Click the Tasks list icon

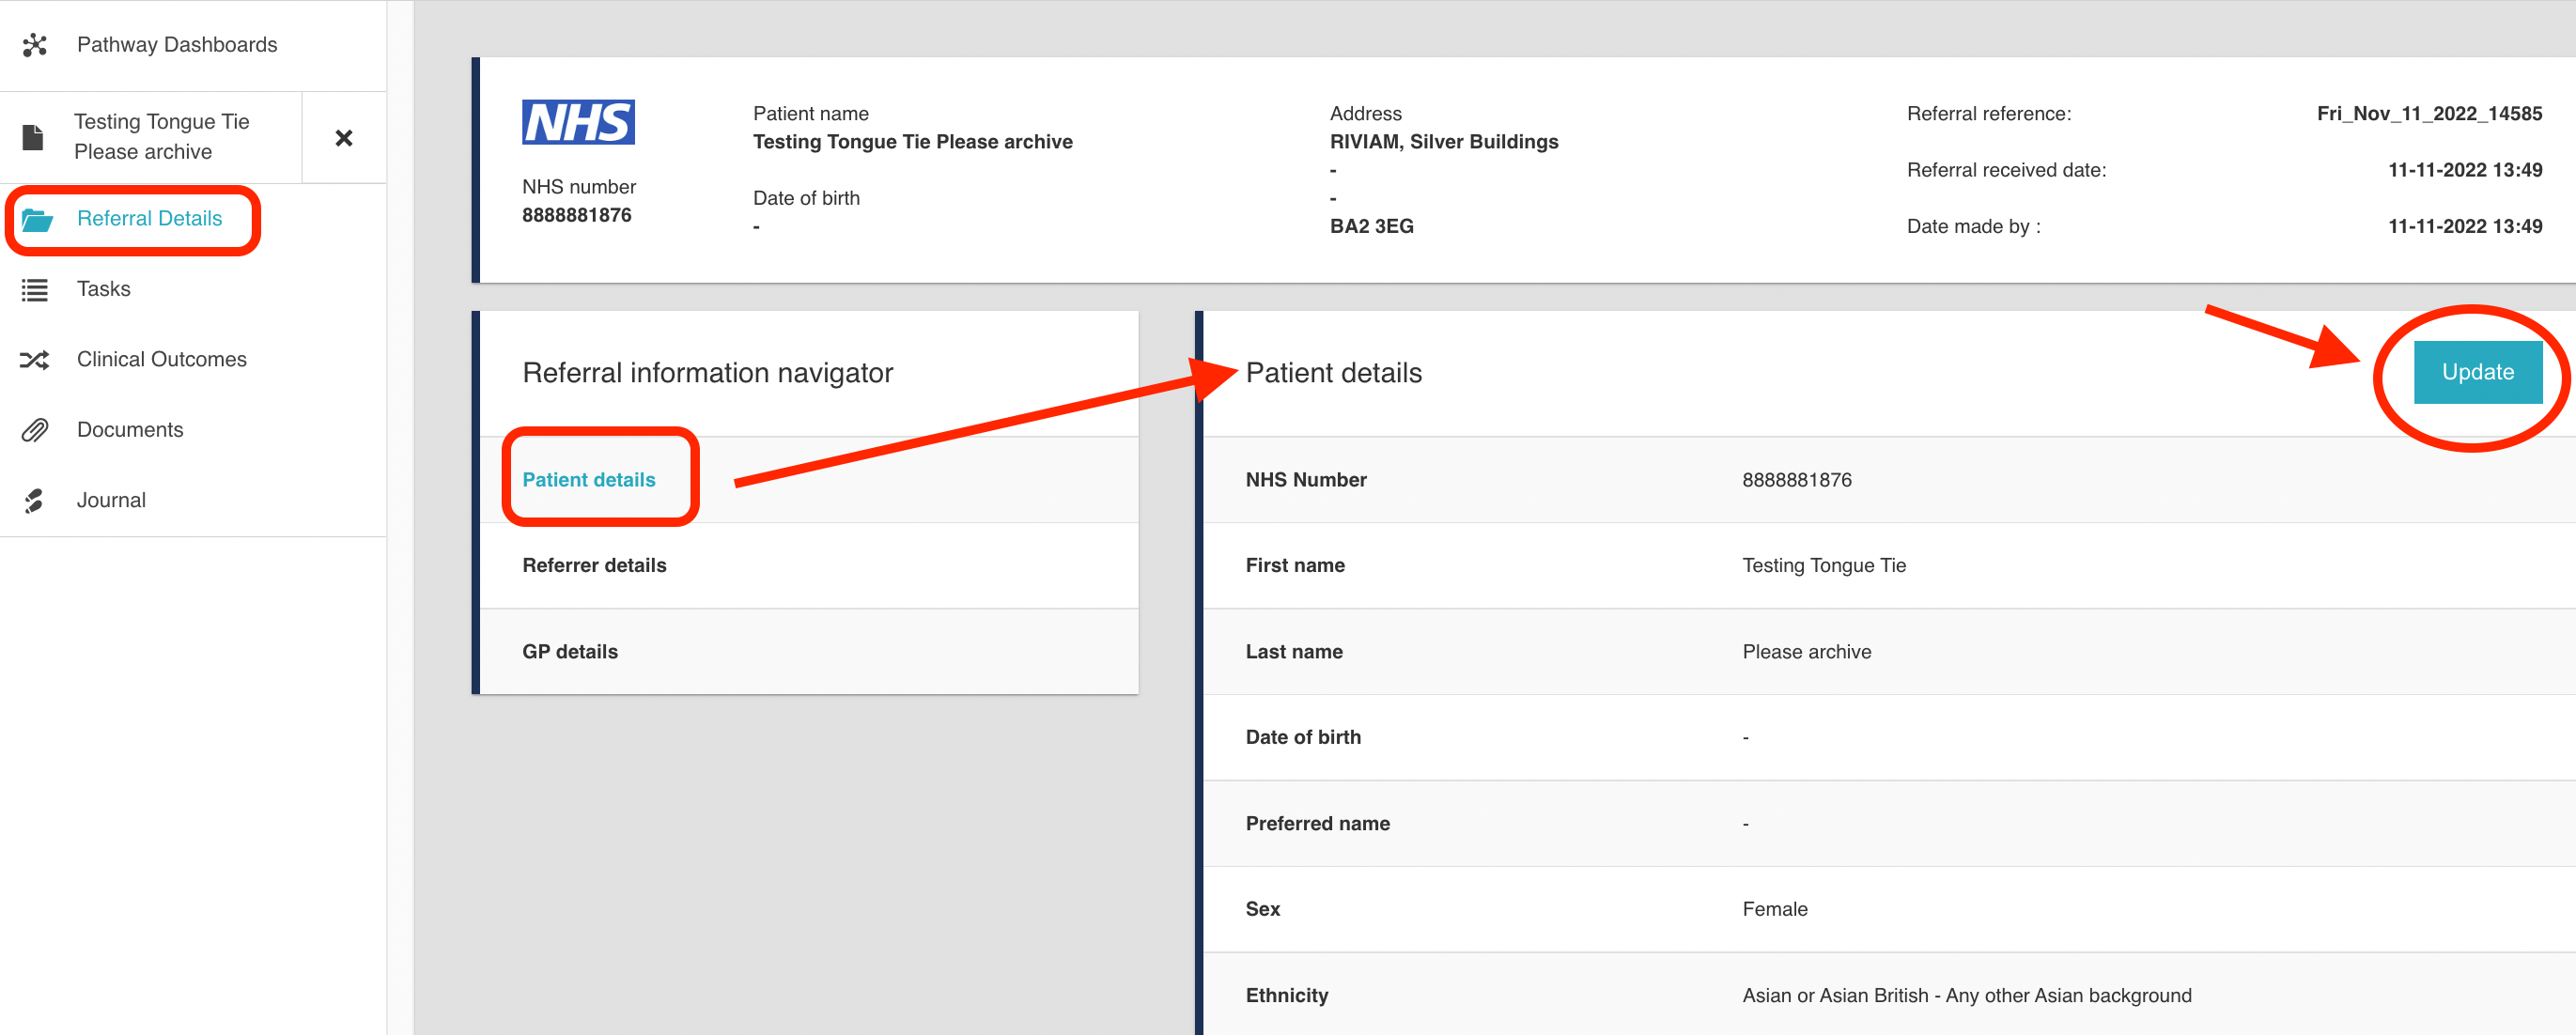click(35, 290)
